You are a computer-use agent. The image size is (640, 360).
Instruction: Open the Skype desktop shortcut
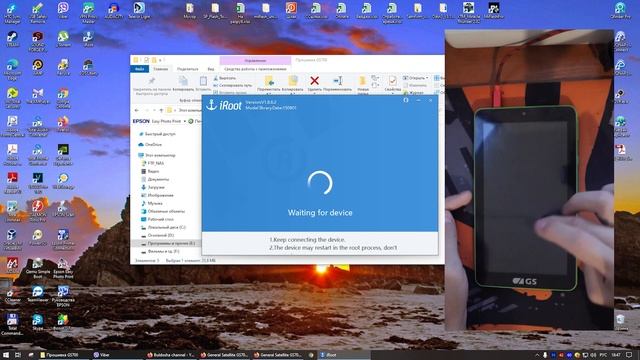click(38, 322)
